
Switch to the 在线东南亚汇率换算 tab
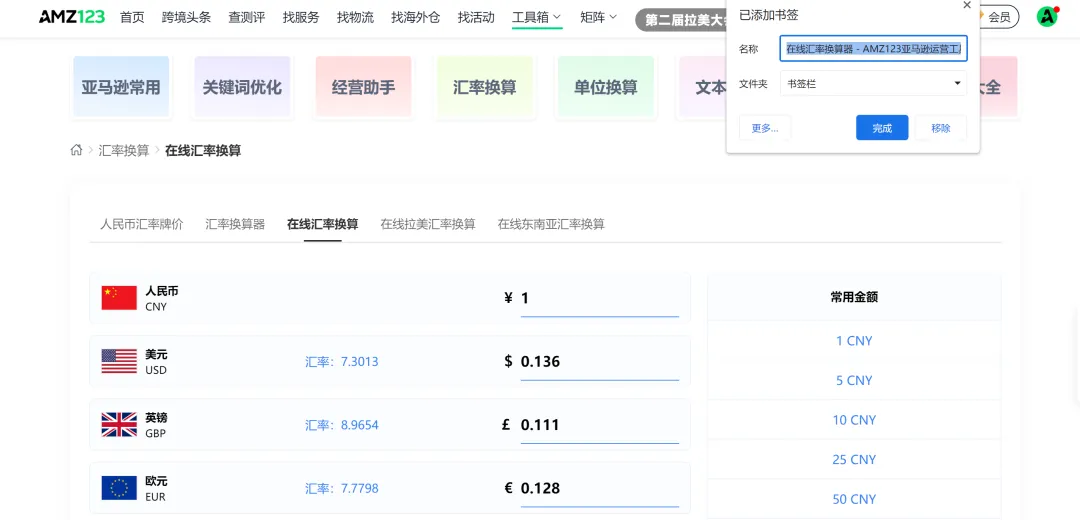click(551, 224)
